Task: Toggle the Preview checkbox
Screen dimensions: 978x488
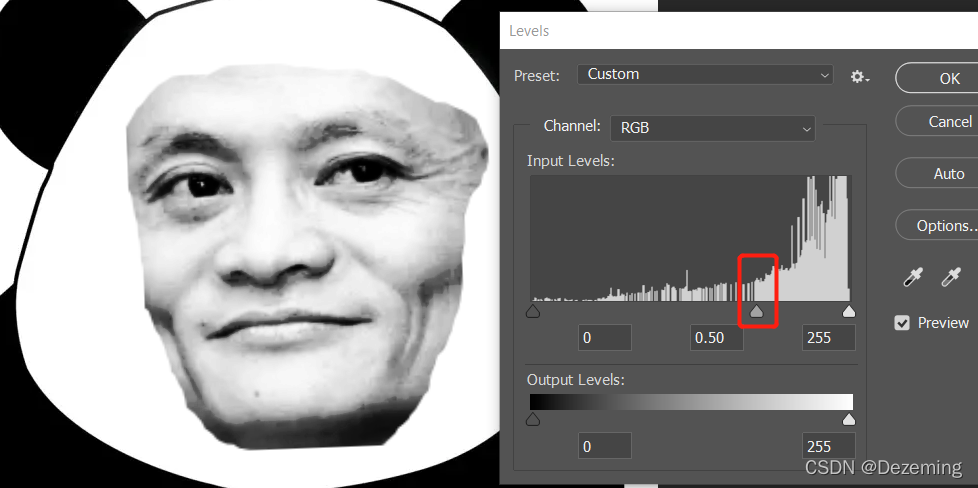Action: (x=902, y=323)
